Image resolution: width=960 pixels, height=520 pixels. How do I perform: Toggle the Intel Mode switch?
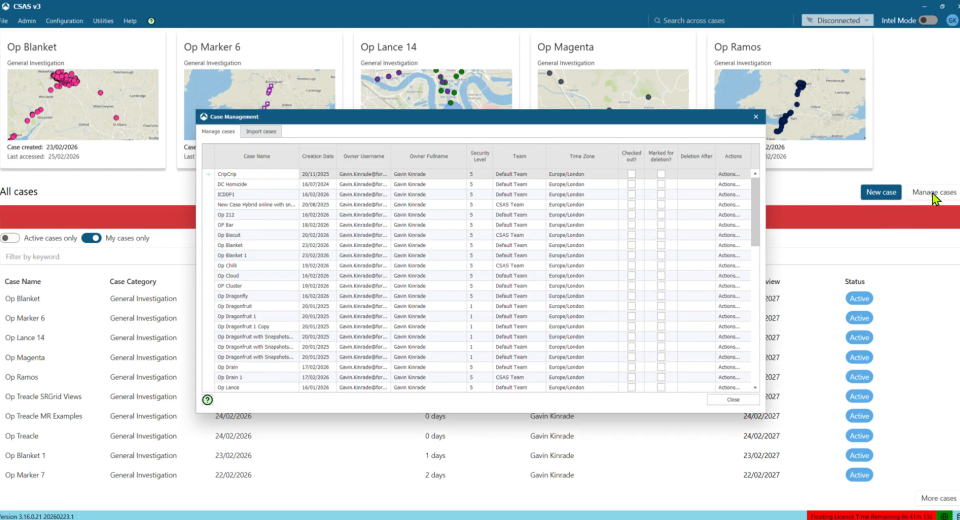[x=928, y=21]
